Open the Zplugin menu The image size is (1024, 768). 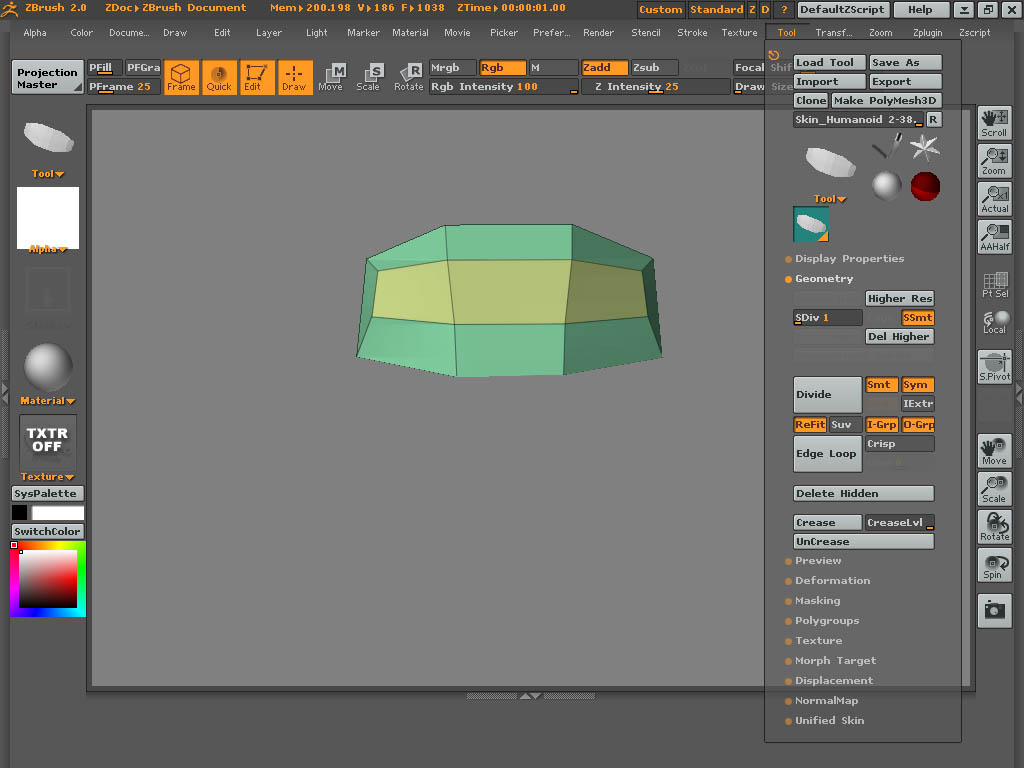click(927, 33)
